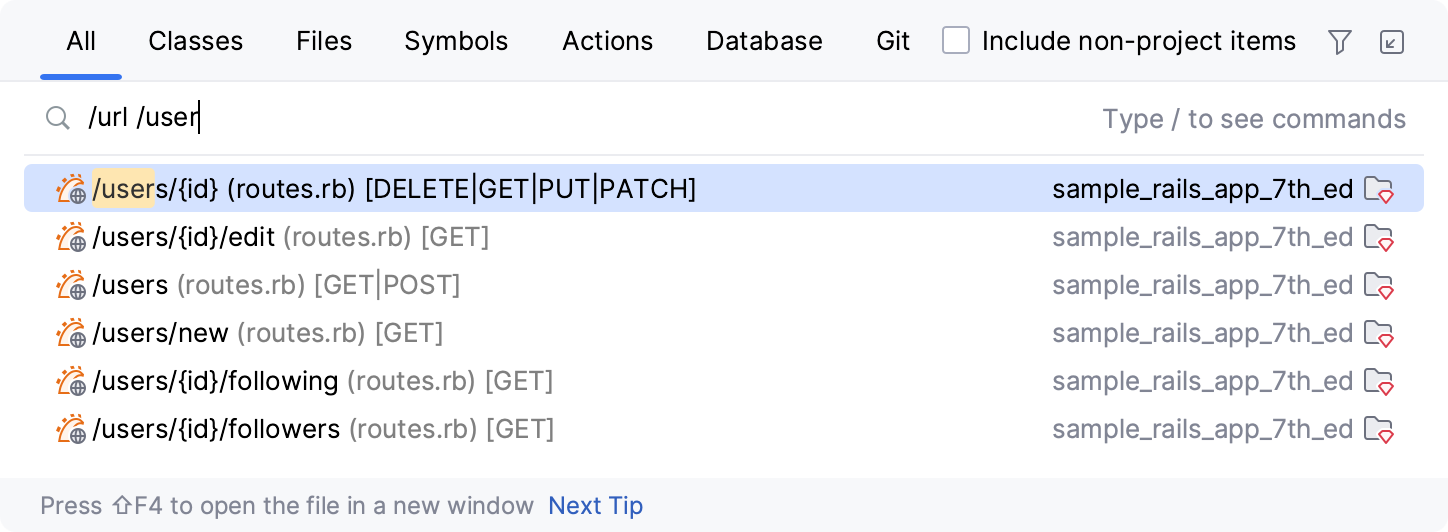Image resolution: width=1448 pixels, height=532 pixels.
Task: Click the route icon beside /users/{id}/followers
Action: pyautogui.click(x=71, y=429)
